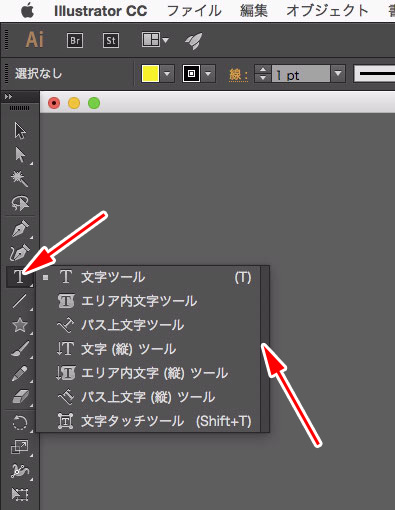Open the fill color dropdown arrow
This screenshot has height=510, width=395.
[x=167, y=73]
